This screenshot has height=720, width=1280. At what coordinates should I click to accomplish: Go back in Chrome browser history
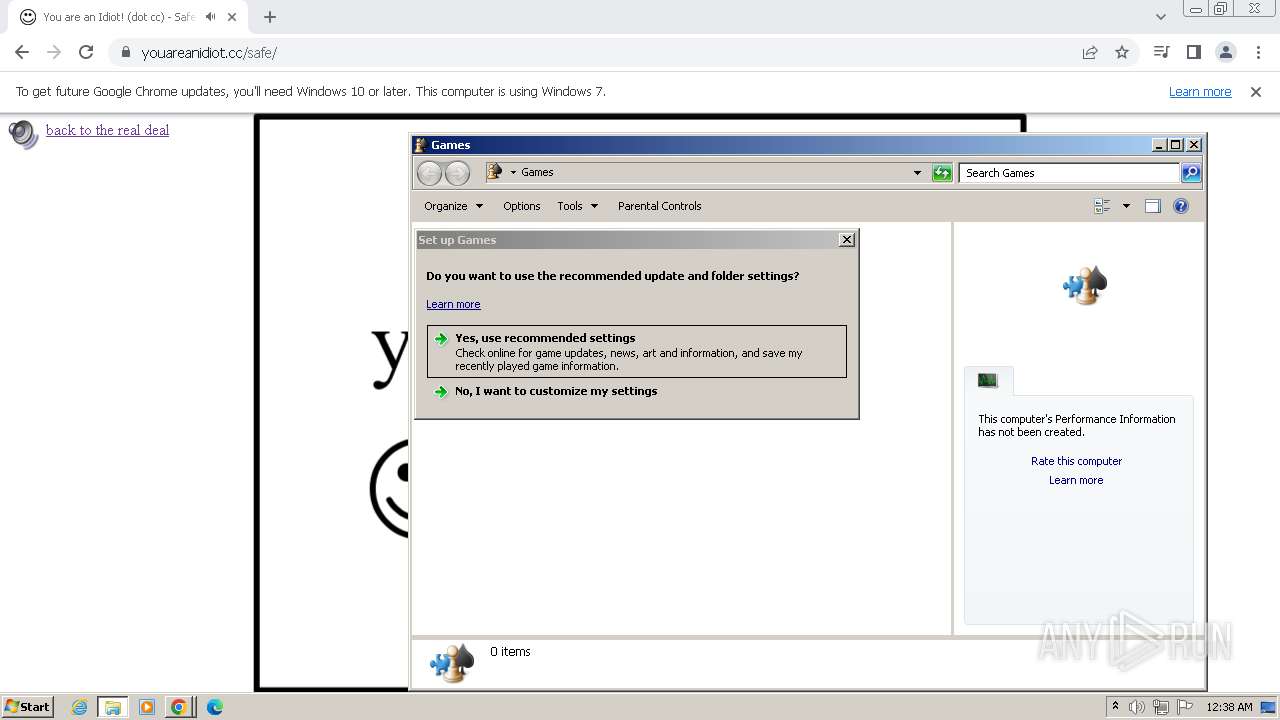22,52
